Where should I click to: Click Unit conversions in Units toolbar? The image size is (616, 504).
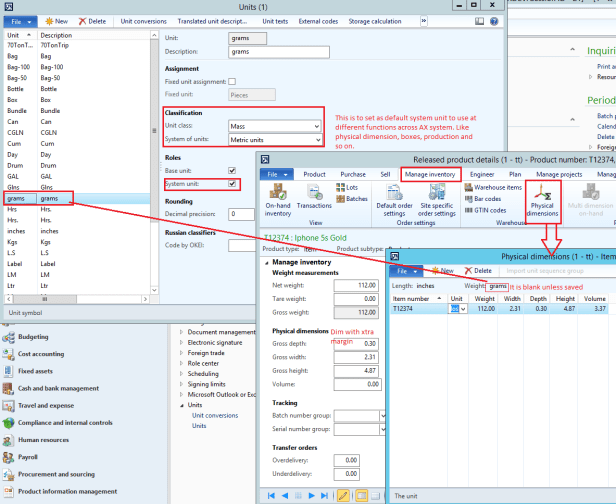click(x=144, y=20)
